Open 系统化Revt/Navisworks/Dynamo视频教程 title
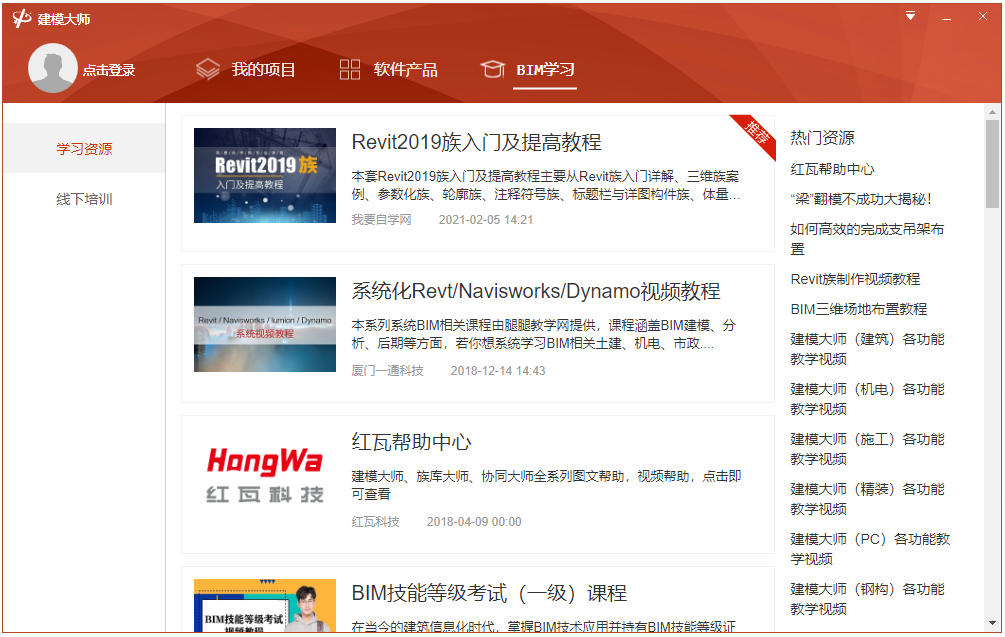Viewport: 1005px width, 637px height. click(x=536, y=292)
